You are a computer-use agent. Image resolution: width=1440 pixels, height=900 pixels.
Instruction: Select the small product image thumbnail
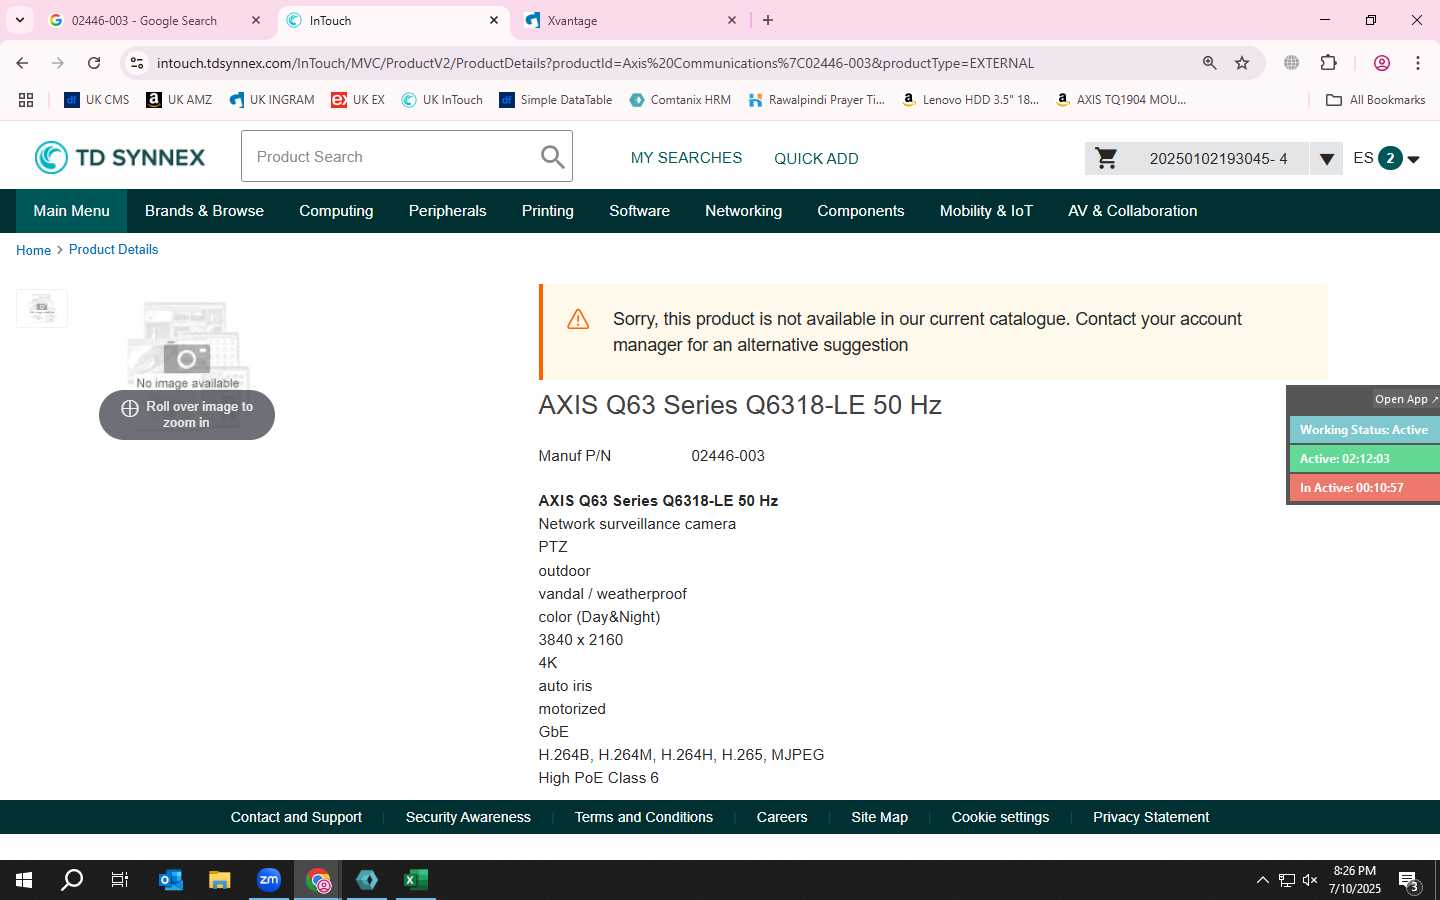pos(42,308)
